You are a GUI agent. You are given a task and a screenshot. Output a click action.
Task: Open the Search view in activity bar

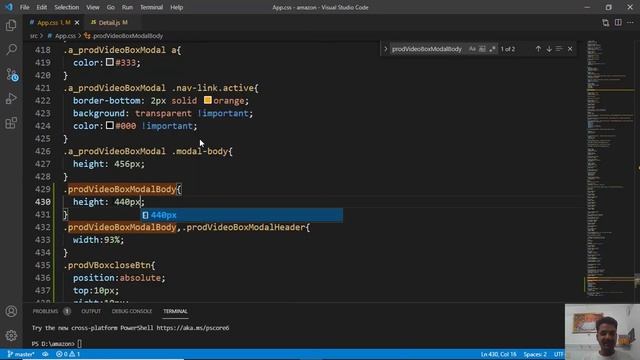[x=11, y=49]
